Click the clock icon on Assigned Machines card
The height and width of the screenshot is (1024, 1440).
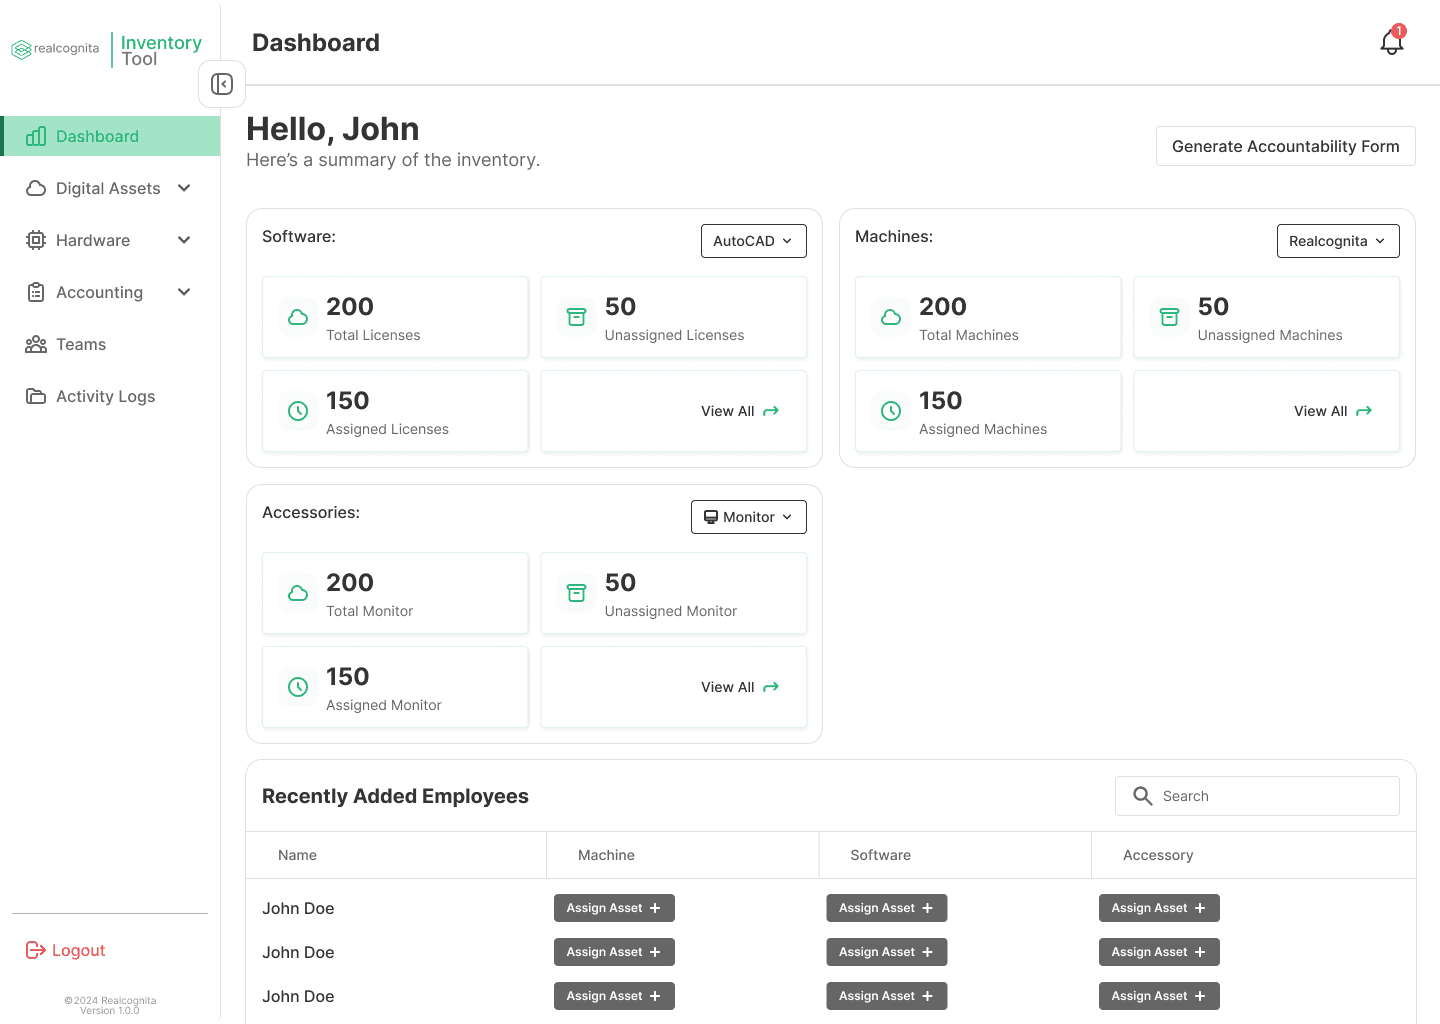click(891, 411)
